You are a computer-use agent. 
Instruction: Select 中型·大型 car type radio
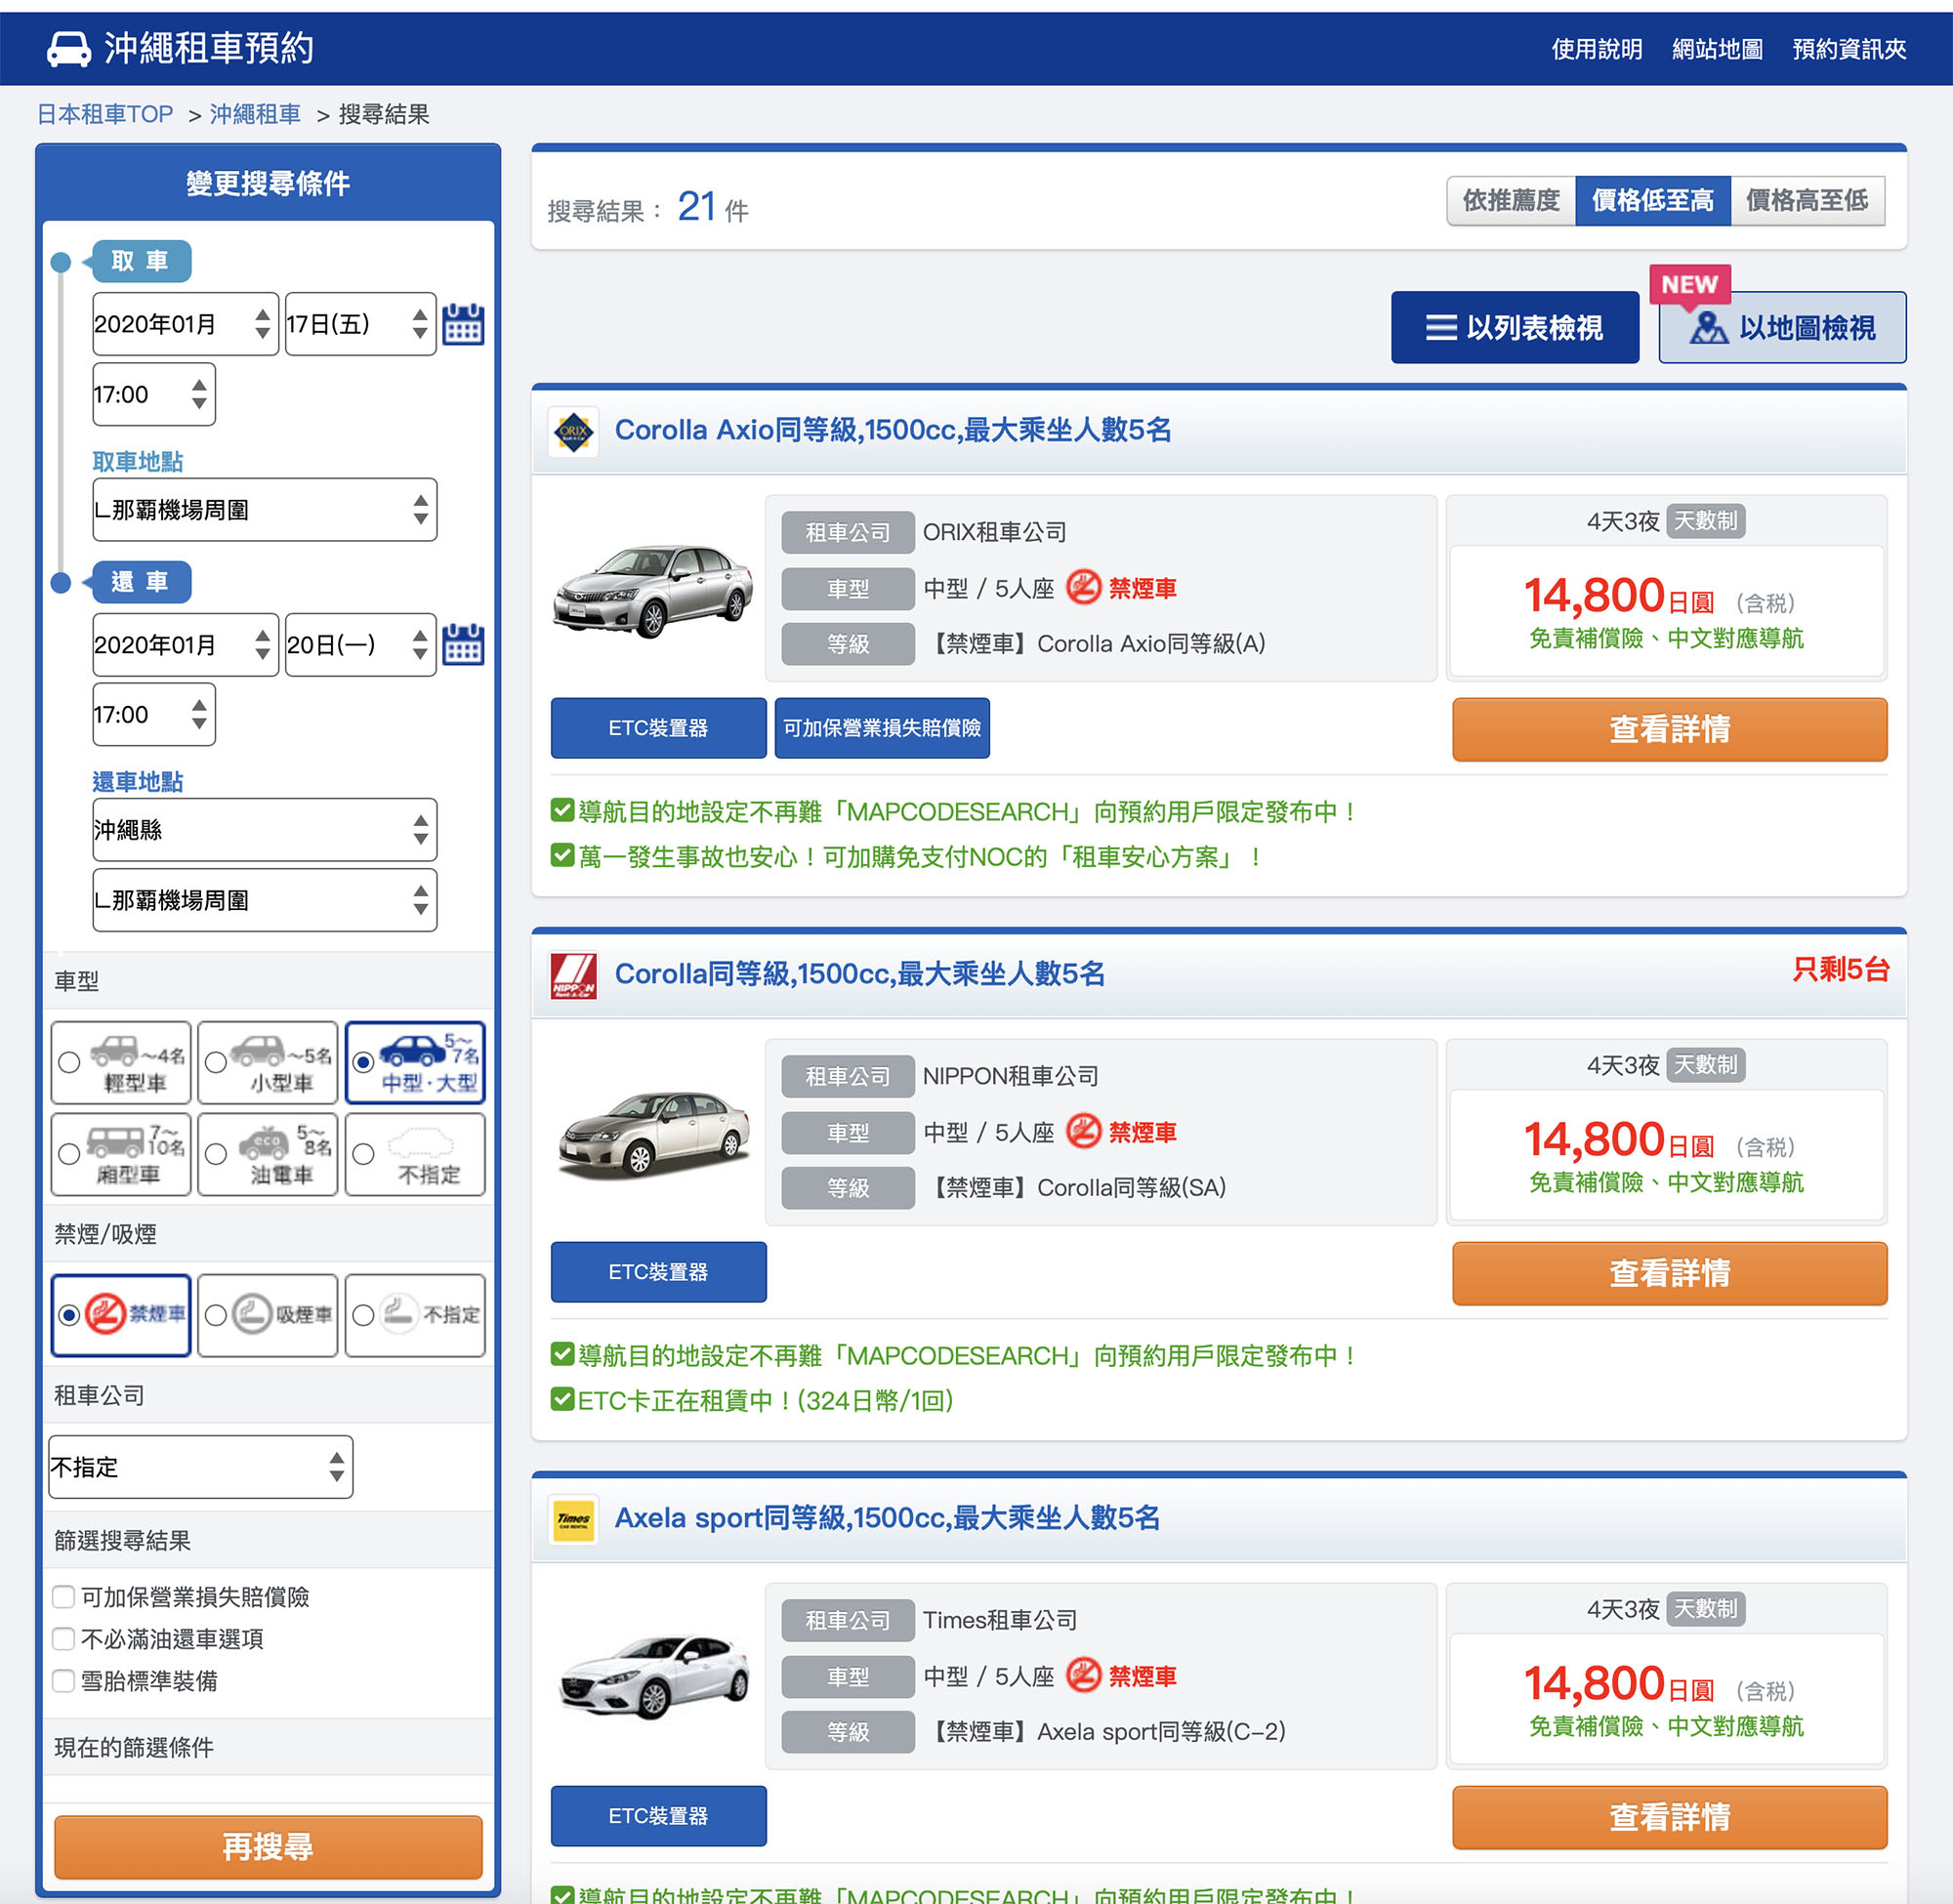[364, 1062]
